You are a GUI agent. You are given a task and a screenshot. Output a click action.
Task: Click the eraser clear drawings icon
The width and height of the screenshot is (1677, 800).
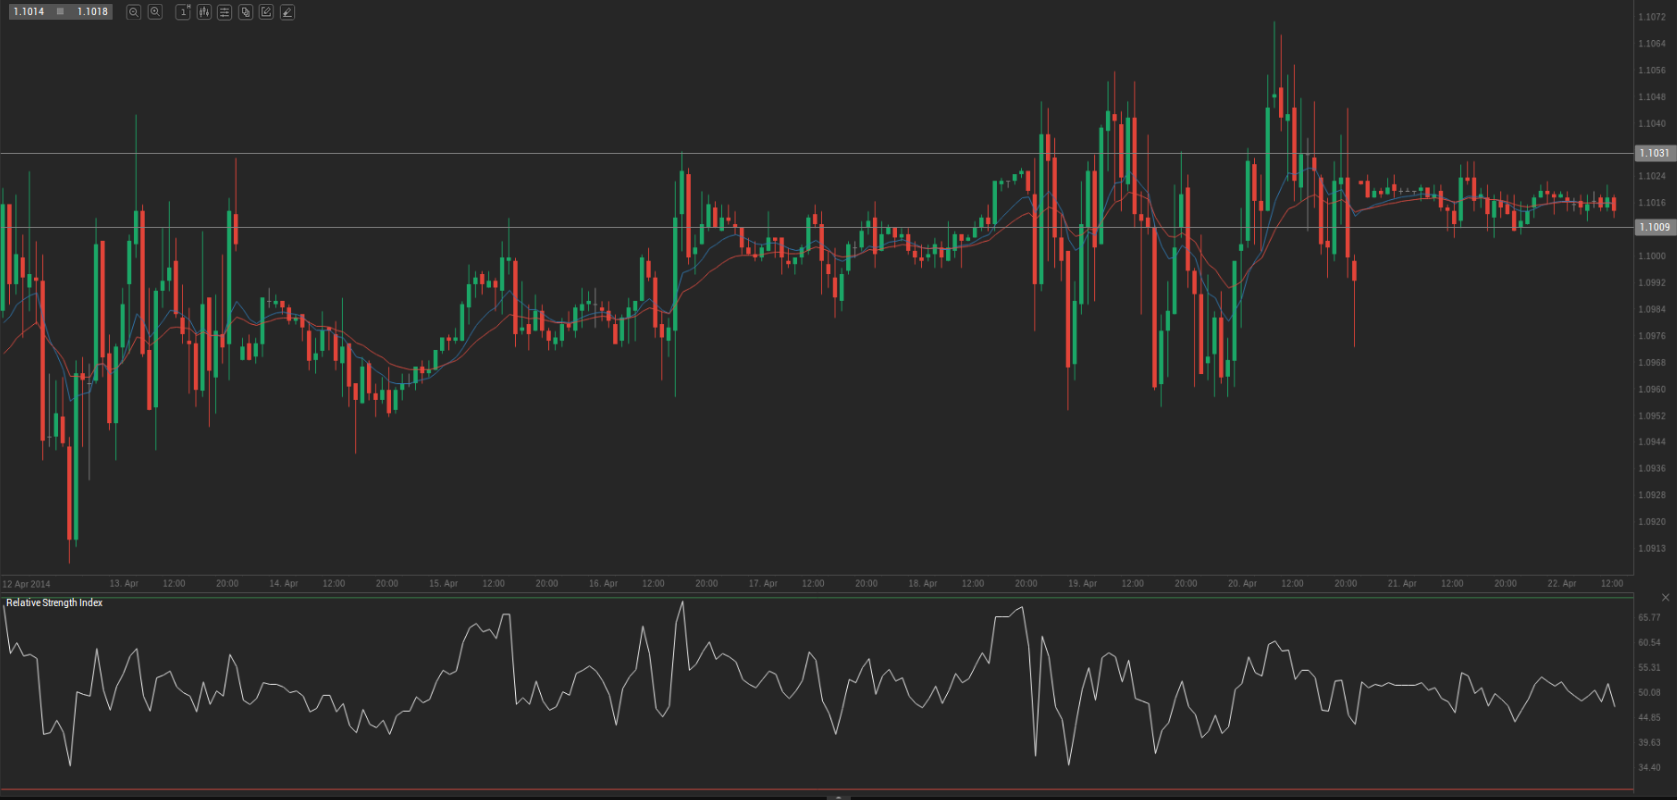287,12
